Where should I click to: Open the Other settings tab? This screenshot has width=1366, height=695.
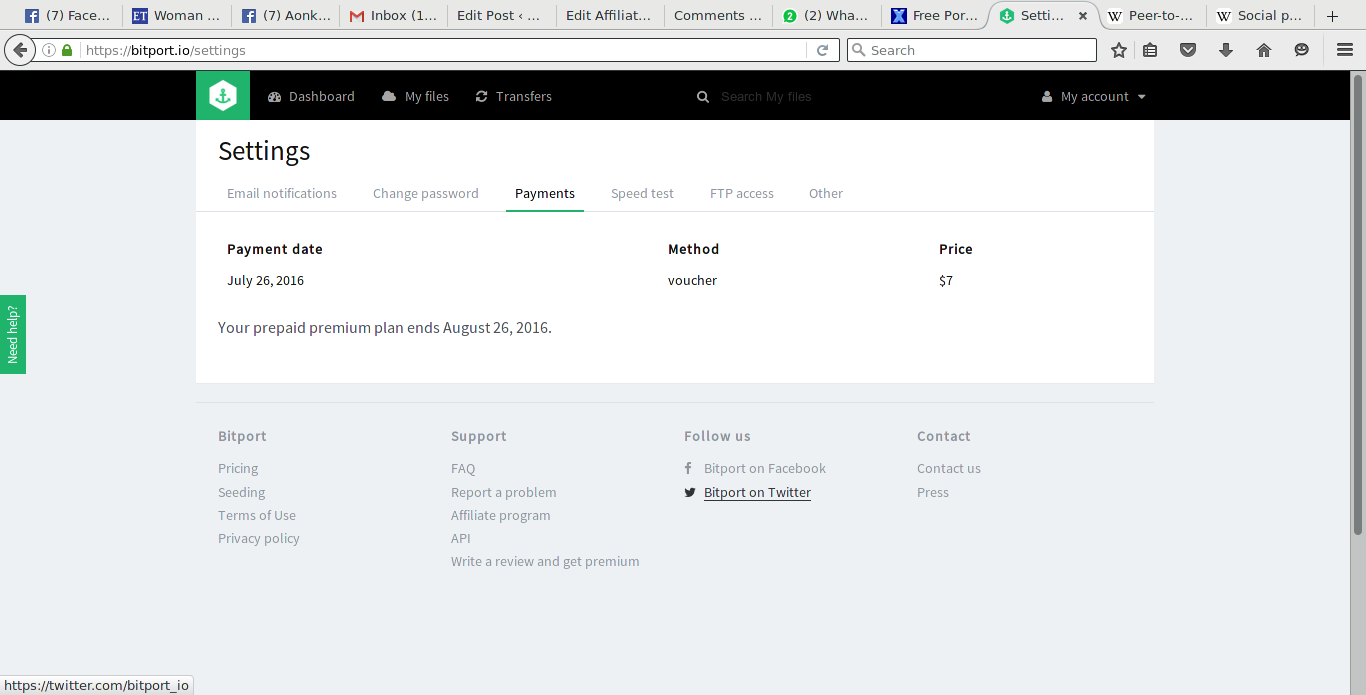(826, 193)
